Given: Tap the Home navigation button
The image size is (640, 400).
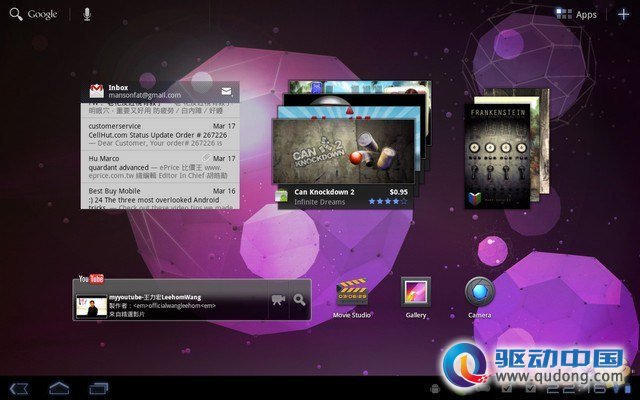Looking at the screenshot, I should pos(59,388).
